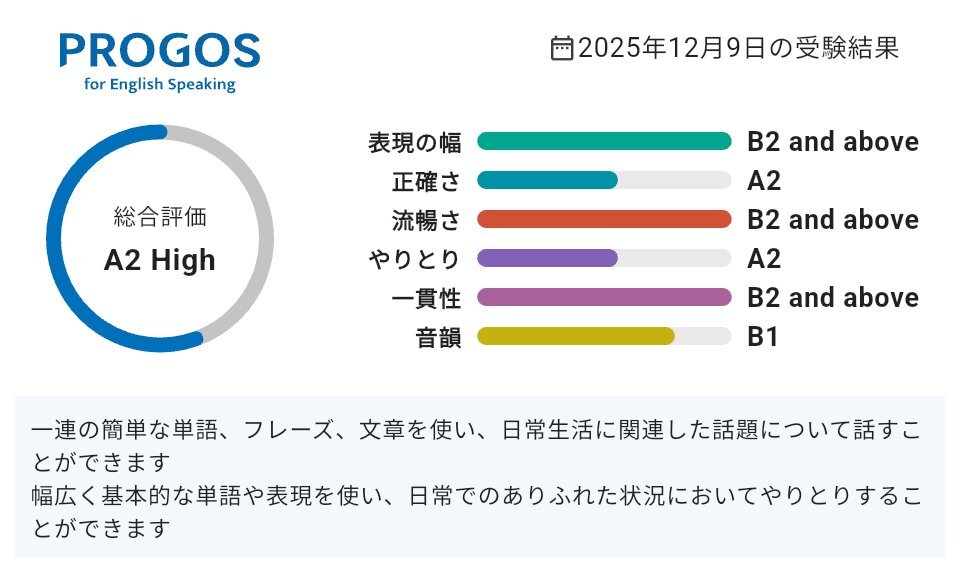Image resolution: width=960 pixels, height=573 pixels.
Task: Select the 流暢さ category label
Action: (427, 220)
